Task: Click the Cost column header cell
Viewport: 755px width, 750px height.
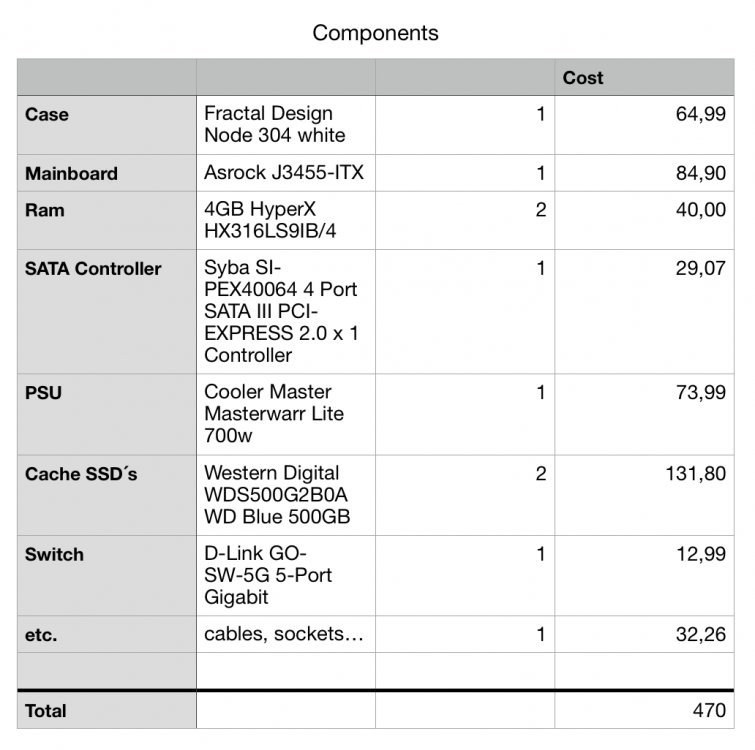Action: 644,77
